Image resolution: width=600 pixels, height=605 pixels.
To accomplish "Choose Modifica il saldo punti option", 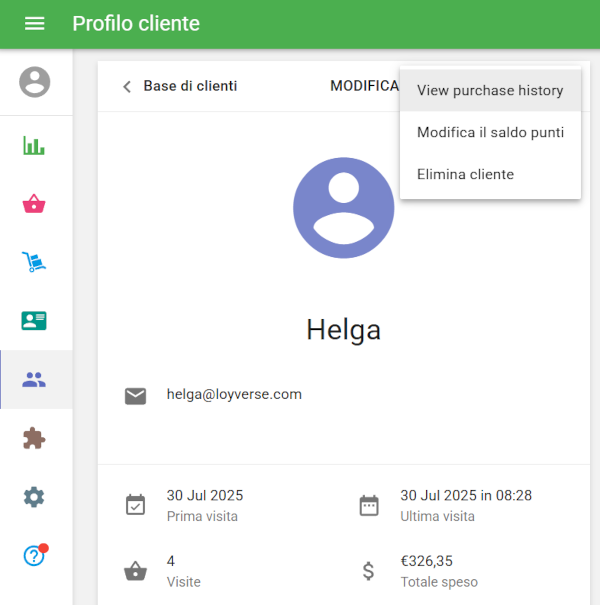I will [490, 132].
